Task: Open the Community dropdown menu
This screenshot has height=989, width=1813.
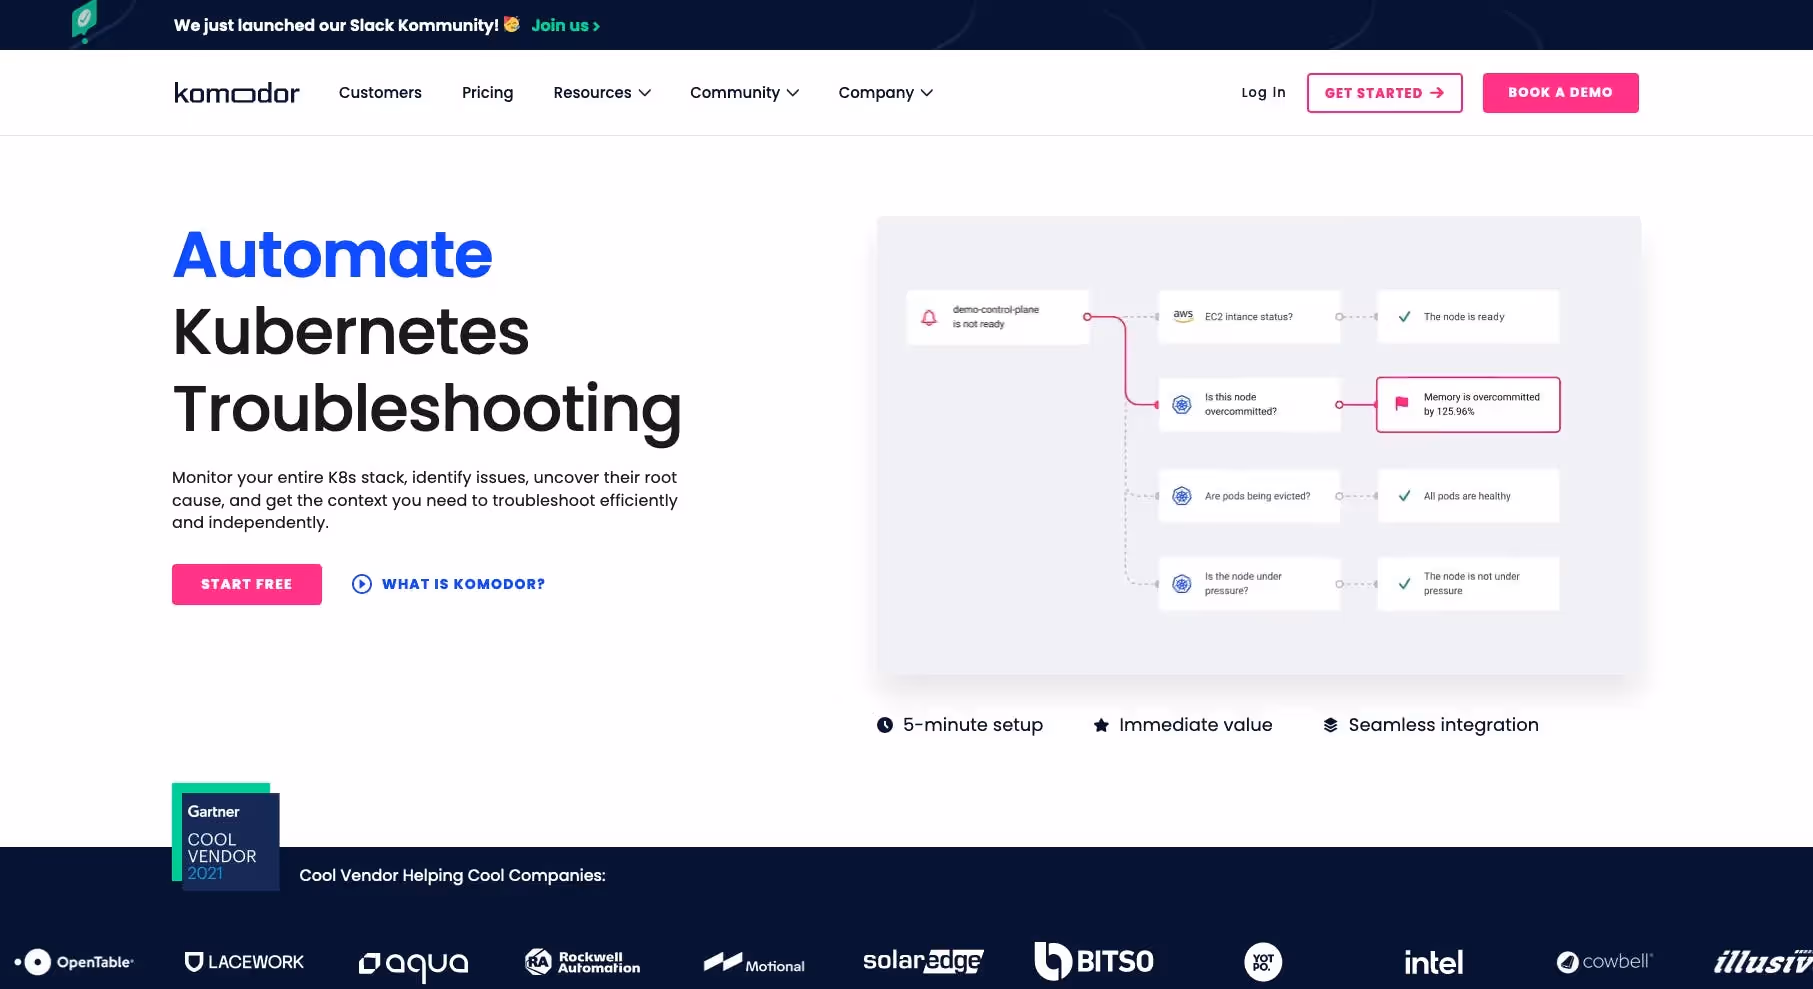Action: tap(744, 92)
